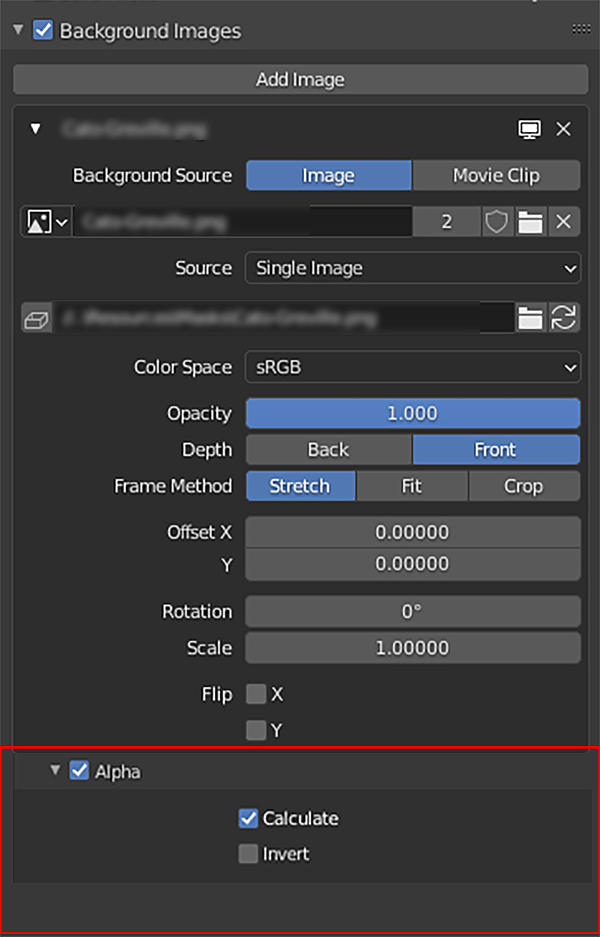The width and height of the screenshot is (600, 937).
Task: Toggle fake user shield icon
Action: [x=497, y=222]
